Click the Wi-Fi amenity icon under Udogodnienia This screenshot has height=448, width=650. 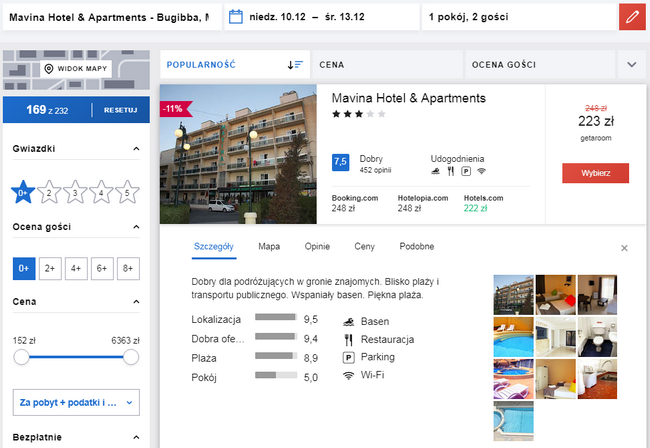(x=481, y=171)
